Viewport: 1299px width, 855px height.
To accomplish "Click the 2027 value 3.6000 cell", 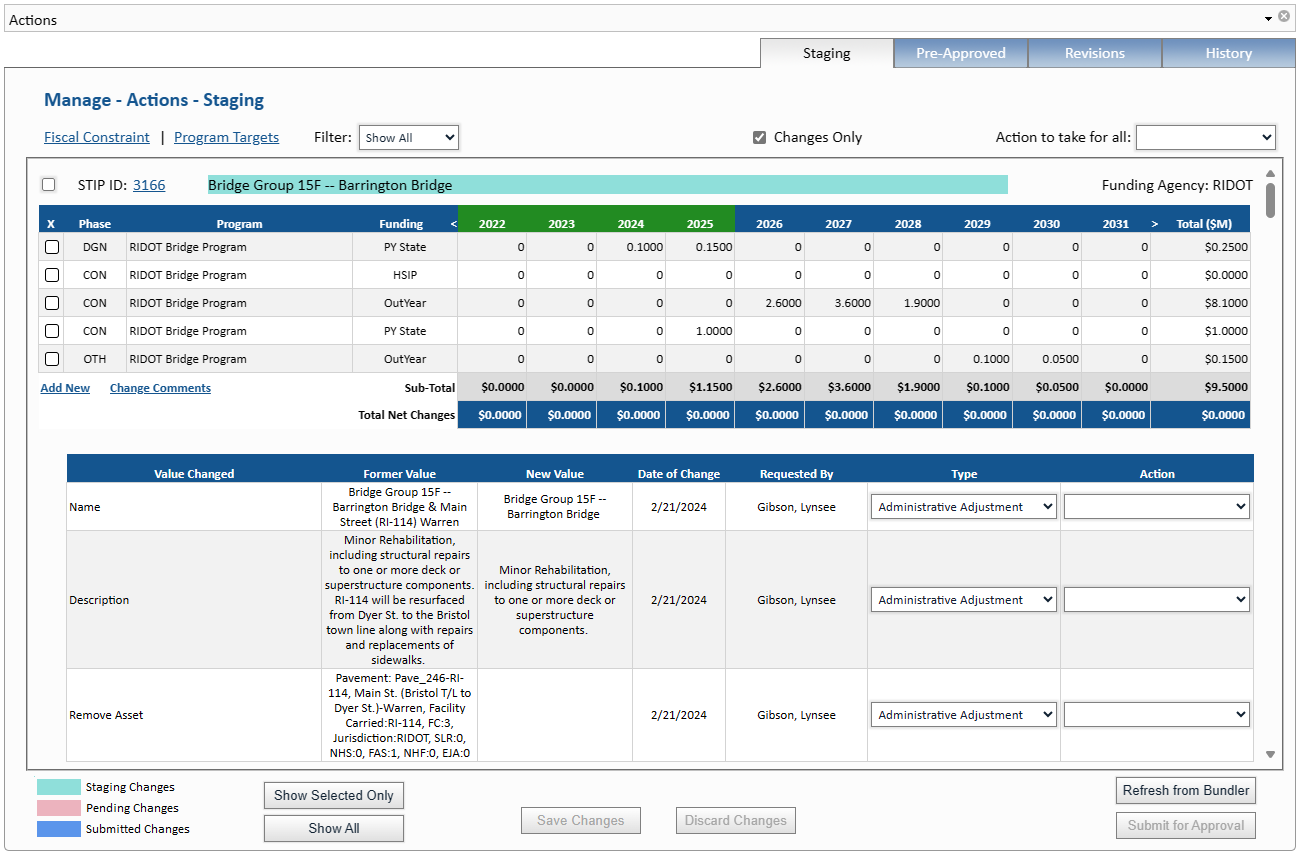I will click(x=838, y=303).
